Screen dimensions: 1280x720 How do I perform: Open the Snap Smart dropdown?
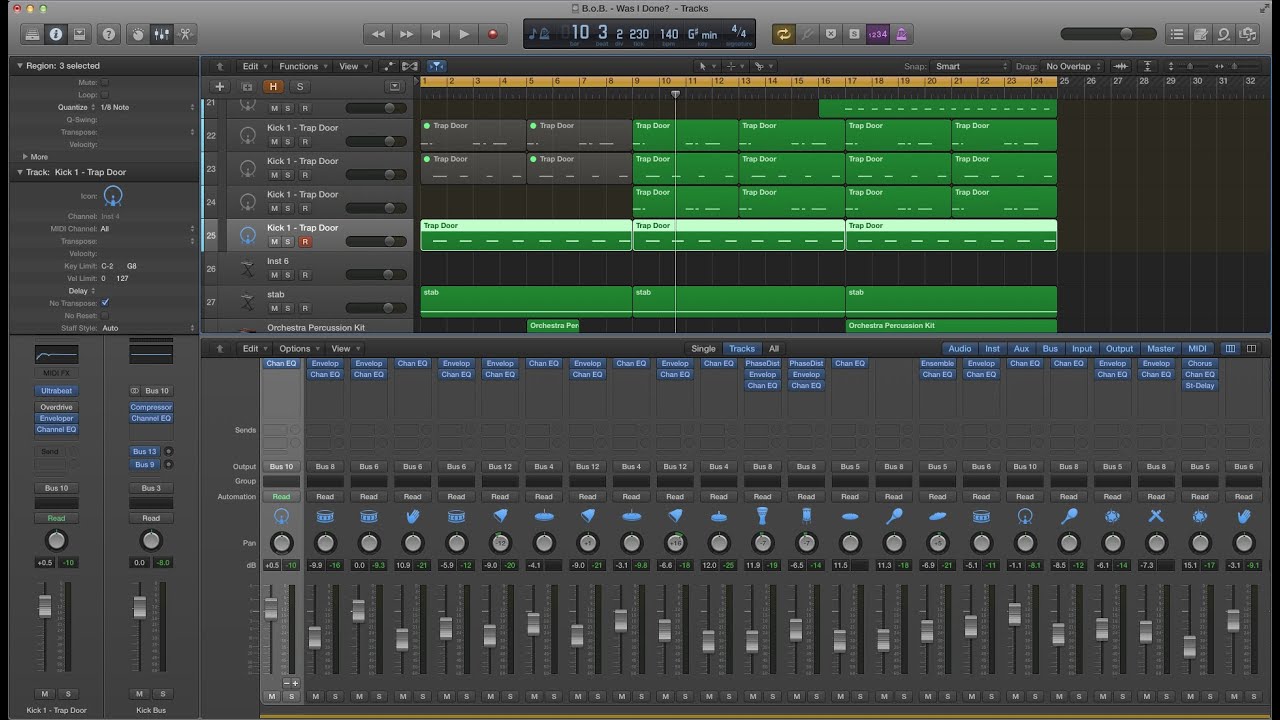pyautogui.click(x=971, y=66)
